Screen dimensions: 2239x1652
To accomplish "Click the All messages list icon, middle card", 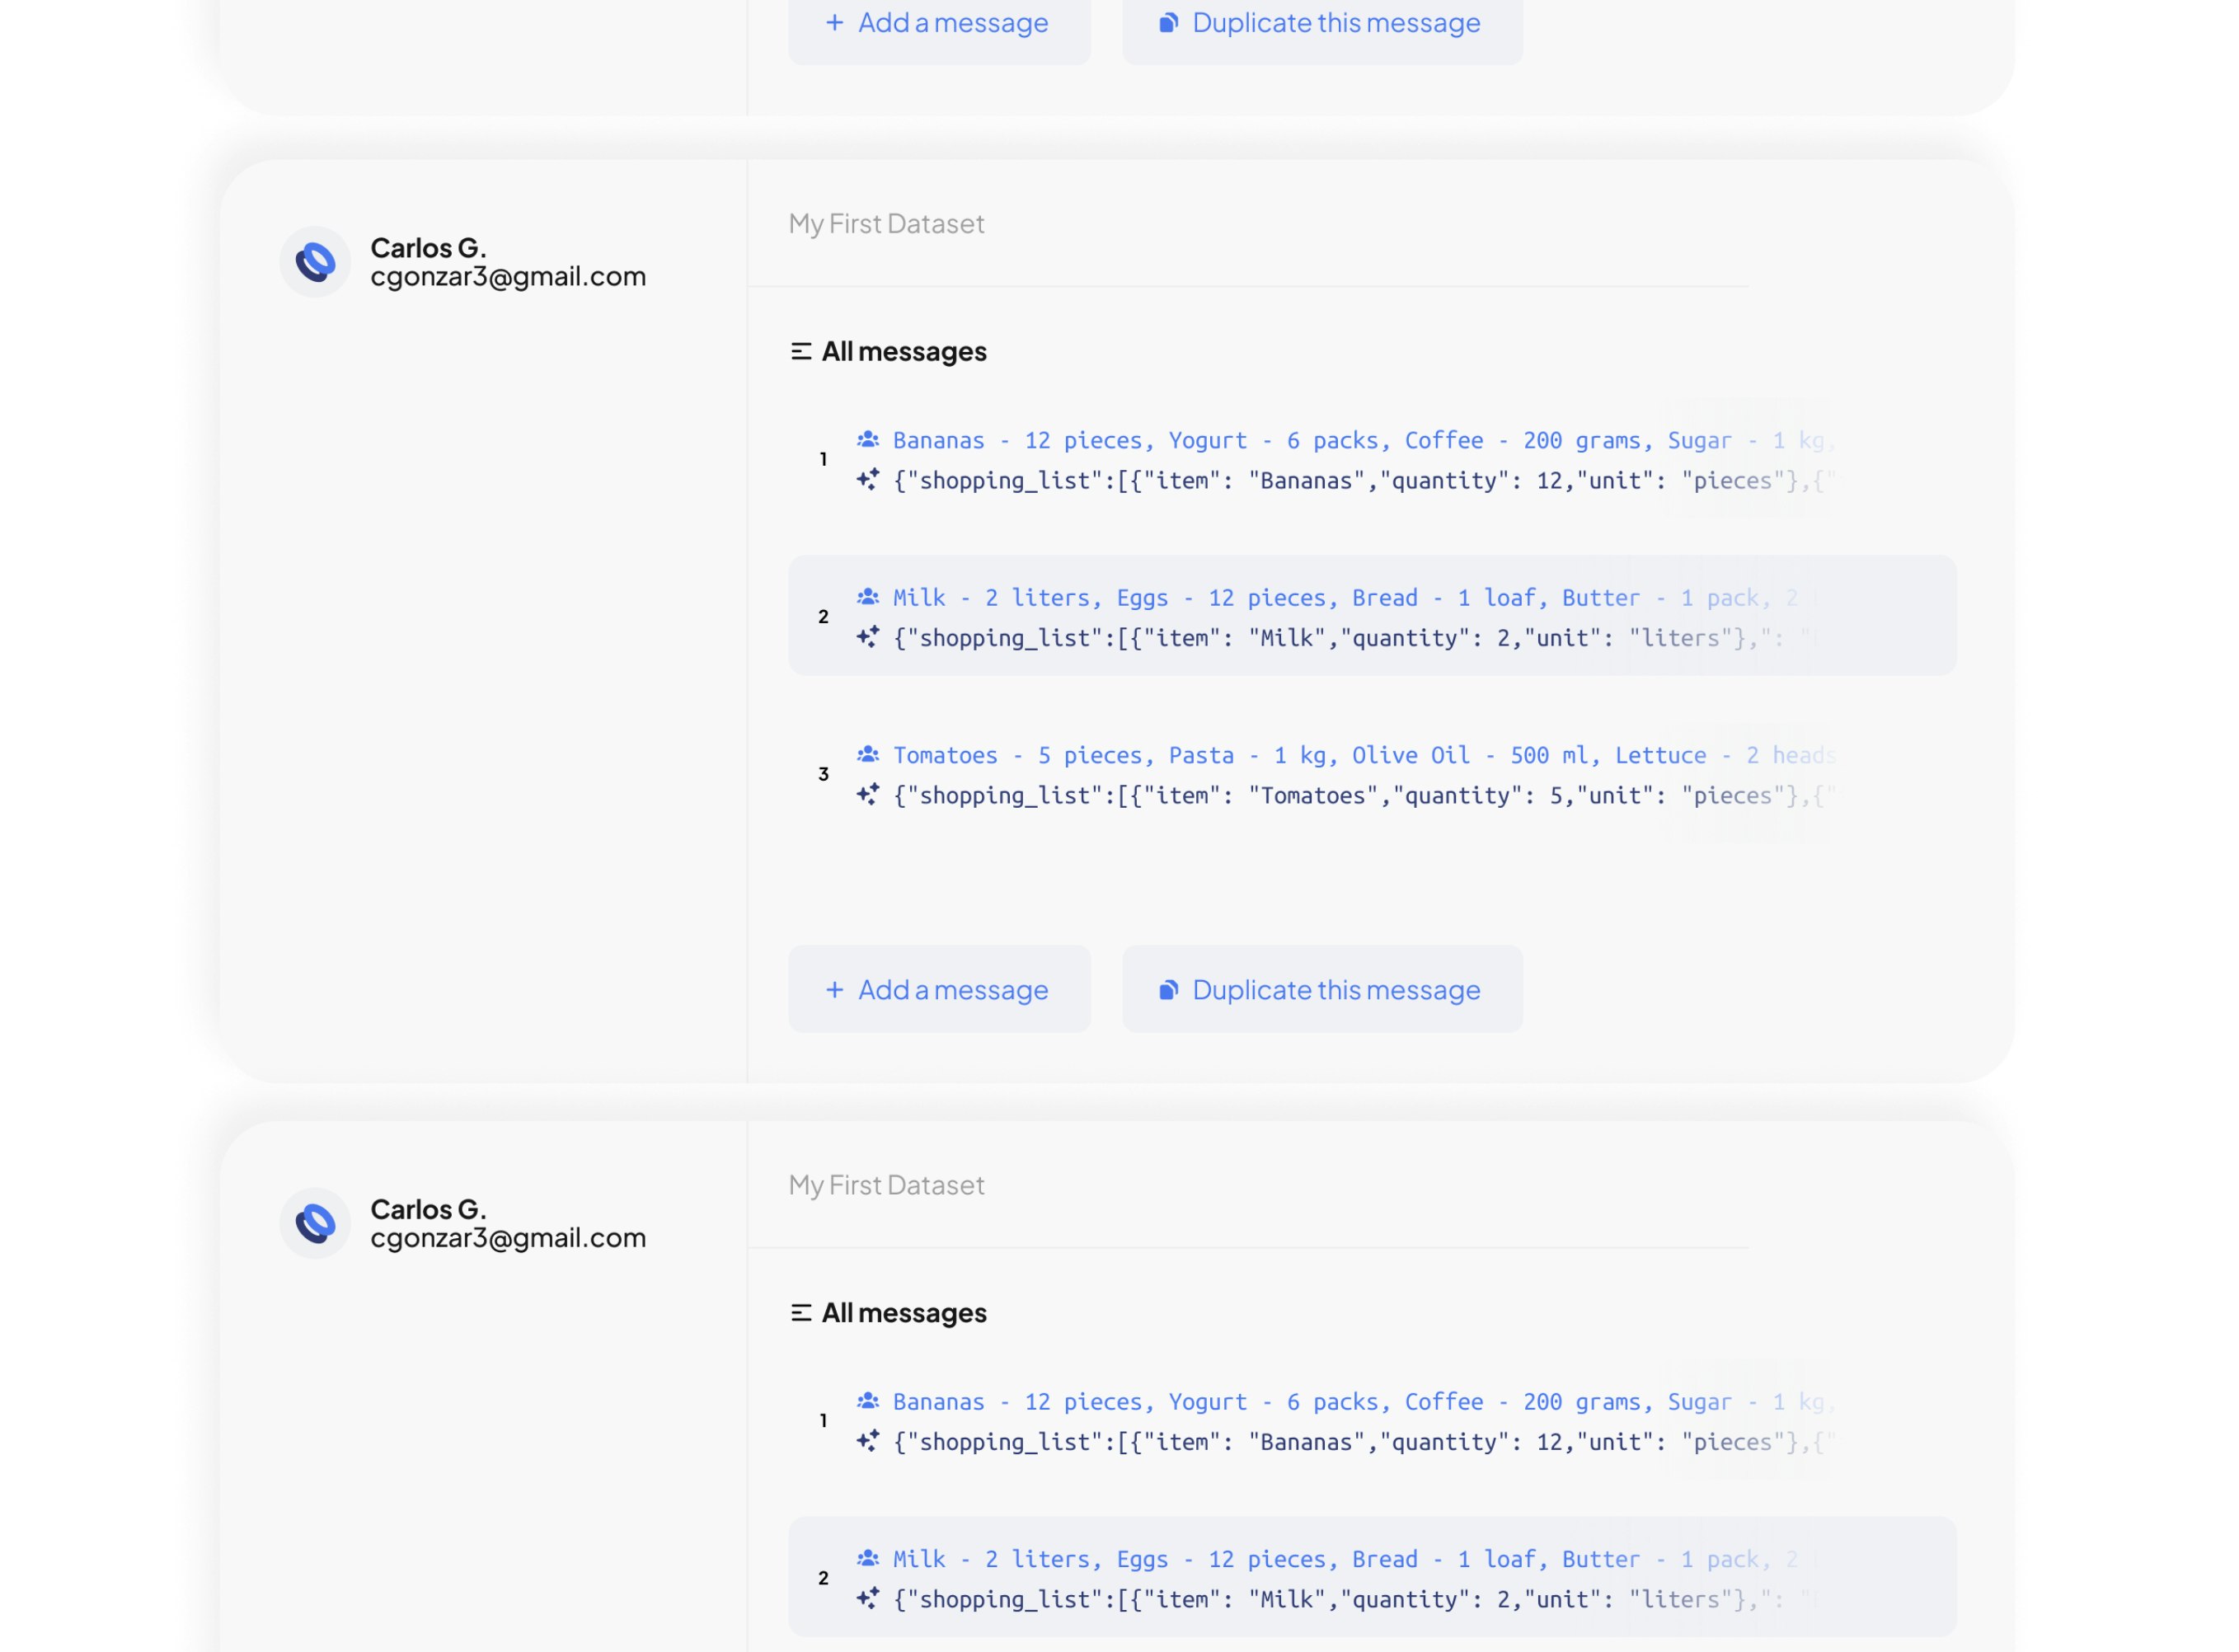I will click(800, 352).
